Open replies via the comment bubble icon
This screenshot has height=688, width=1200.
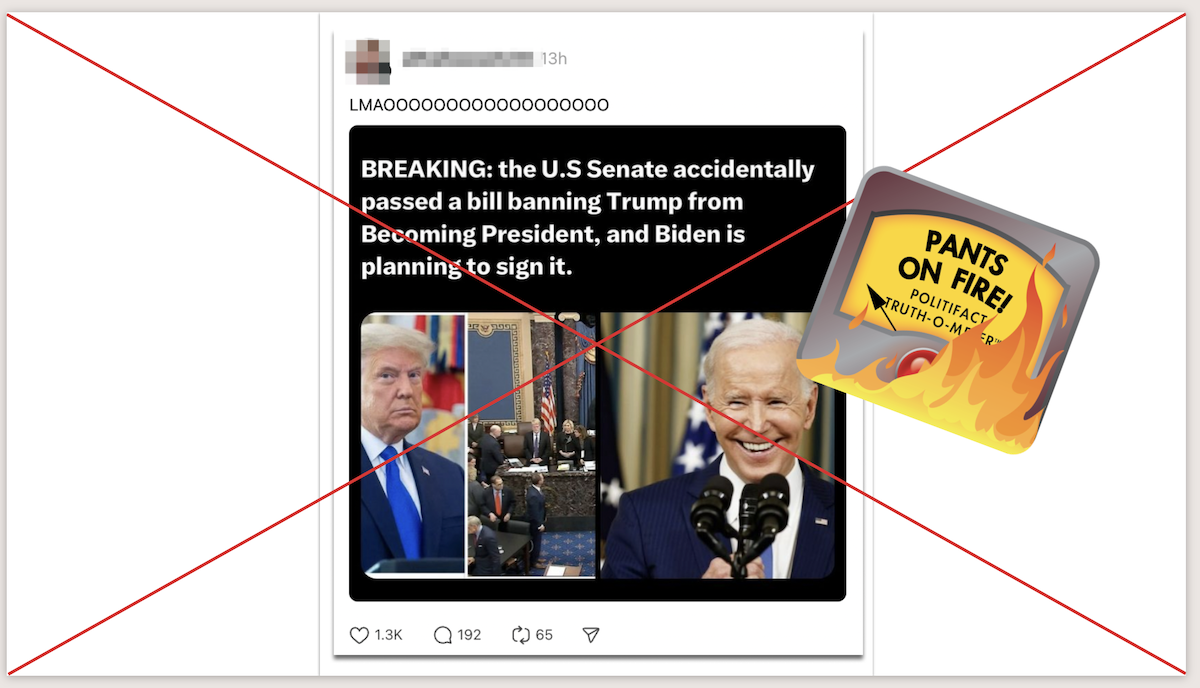tap(443, 635)
